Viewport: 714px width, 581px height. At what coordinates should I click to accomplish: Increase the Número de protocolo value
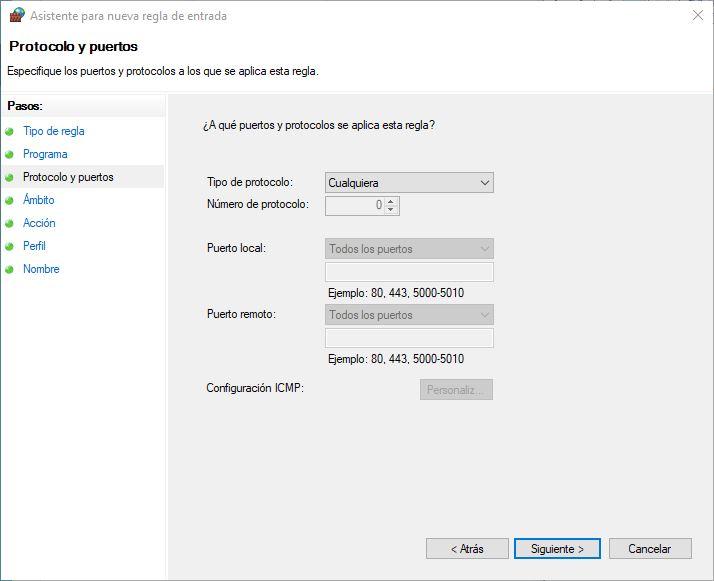(x=391, y=201)
